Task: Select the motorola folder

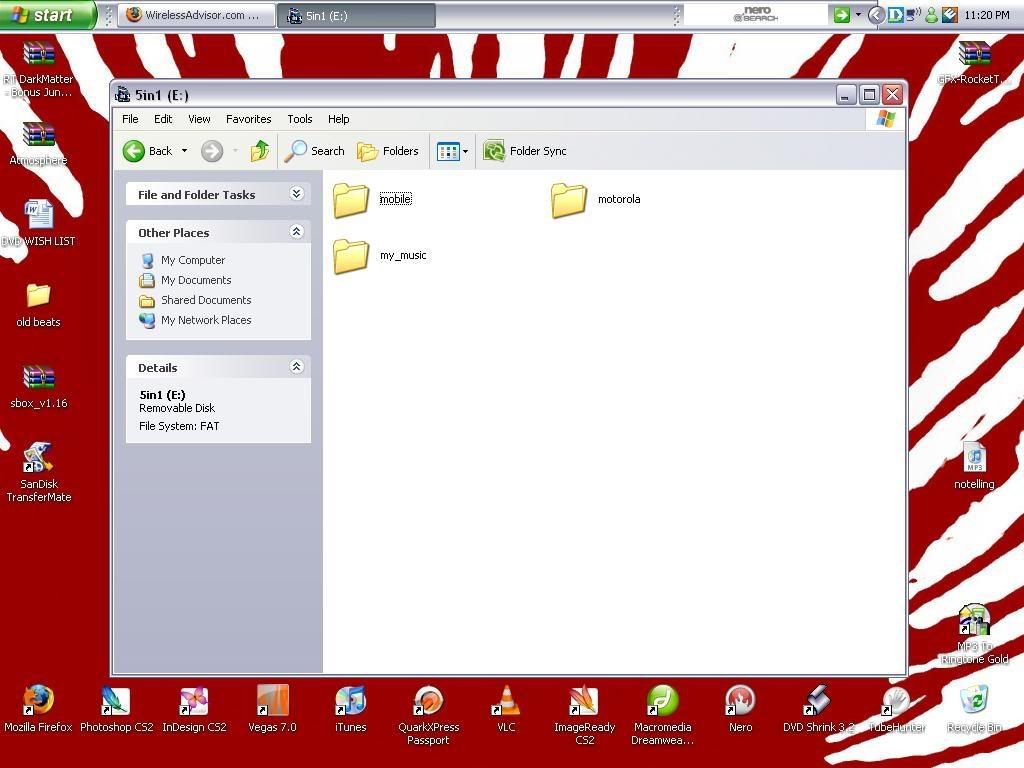Action: [x=569, y=200]
